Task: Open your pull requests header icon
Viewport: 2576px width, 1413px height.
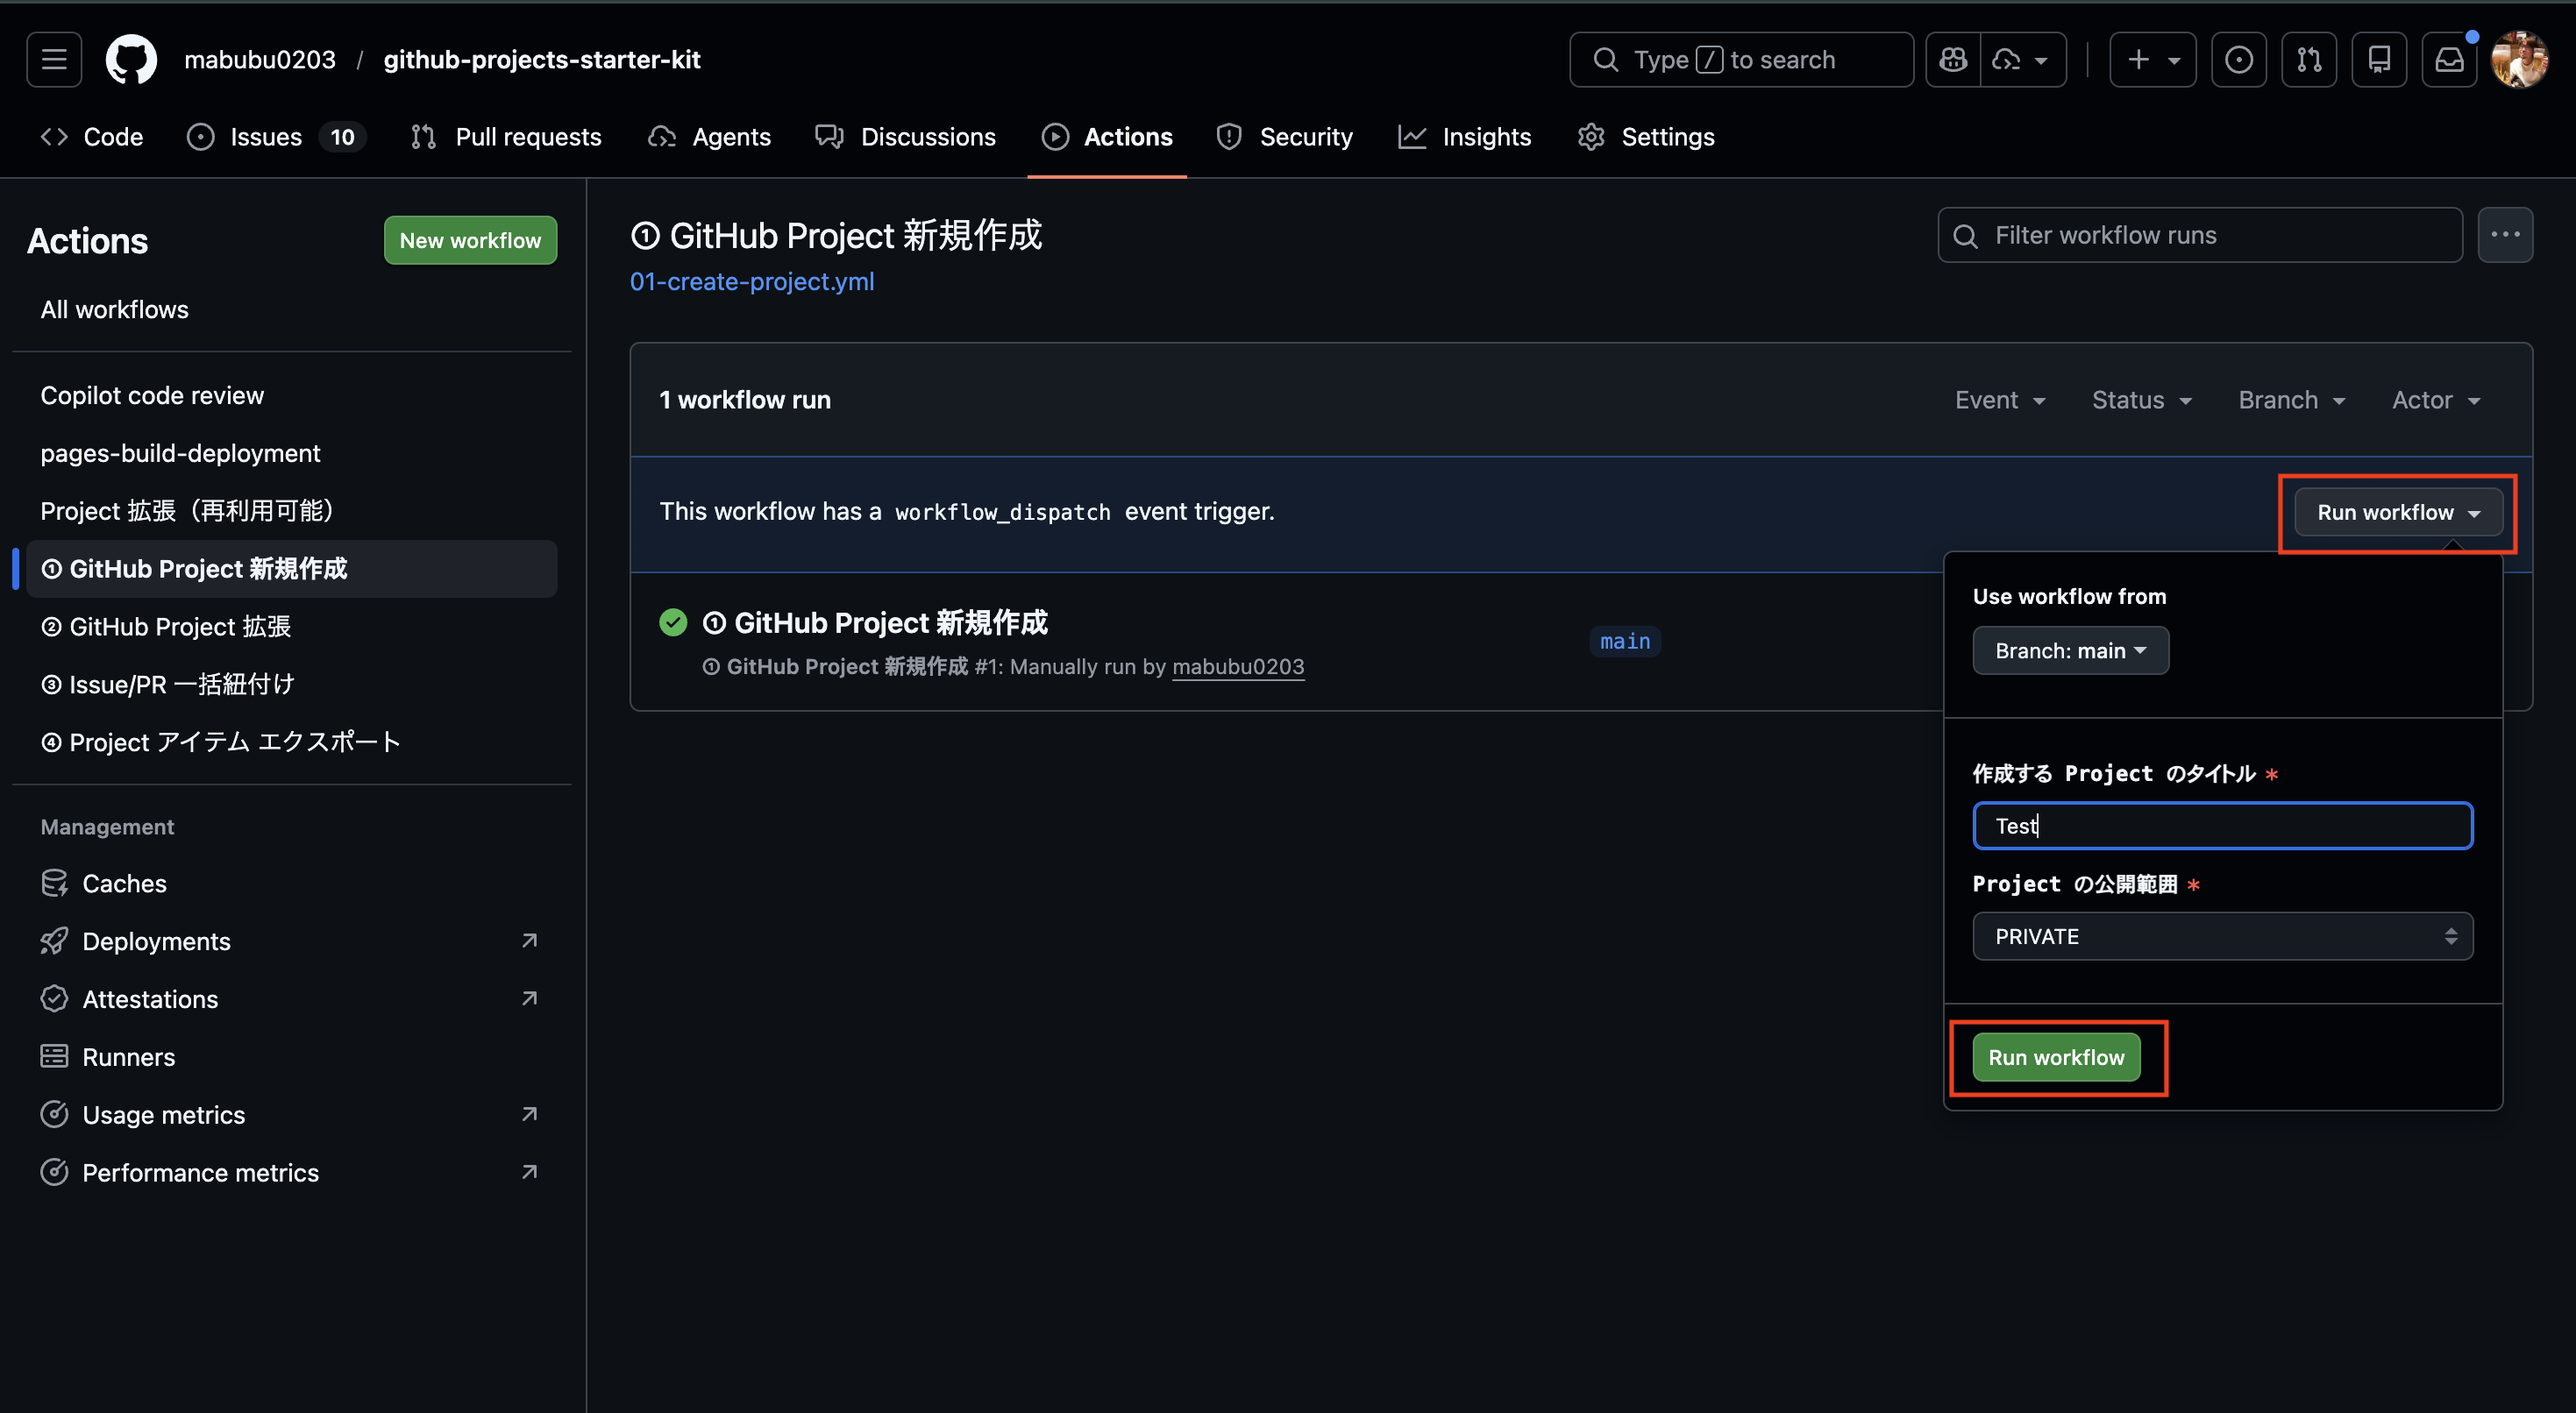Action: [x=2309, y=60]
